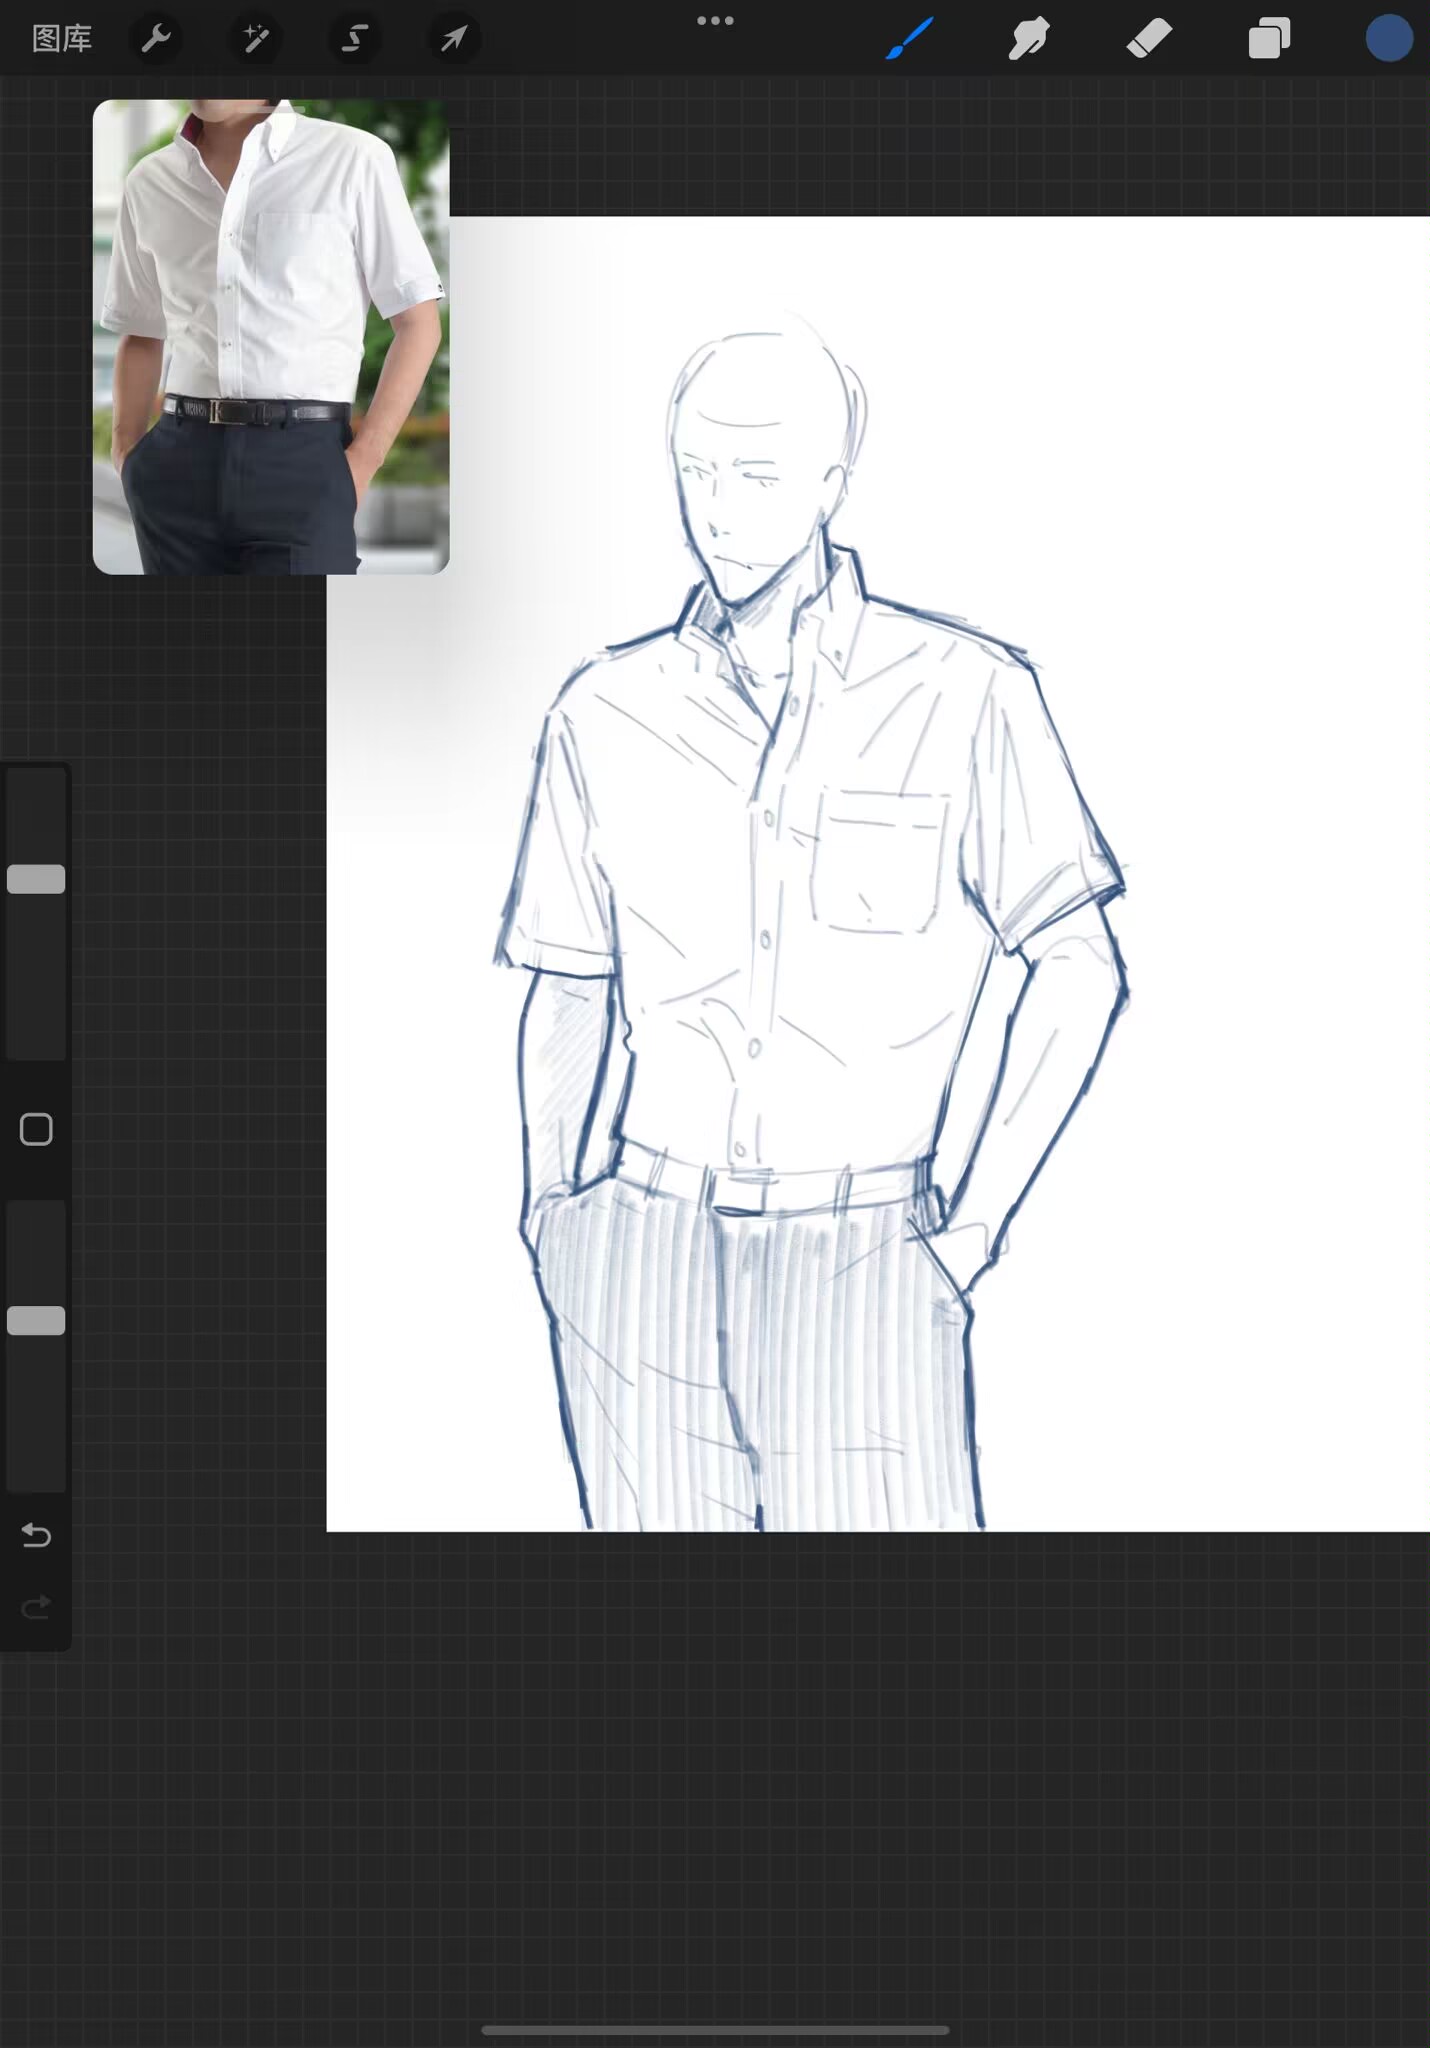Screen dimensions: 1430x2048
Task: Open the blue color picker
Action: click(x=1389, y=39)
